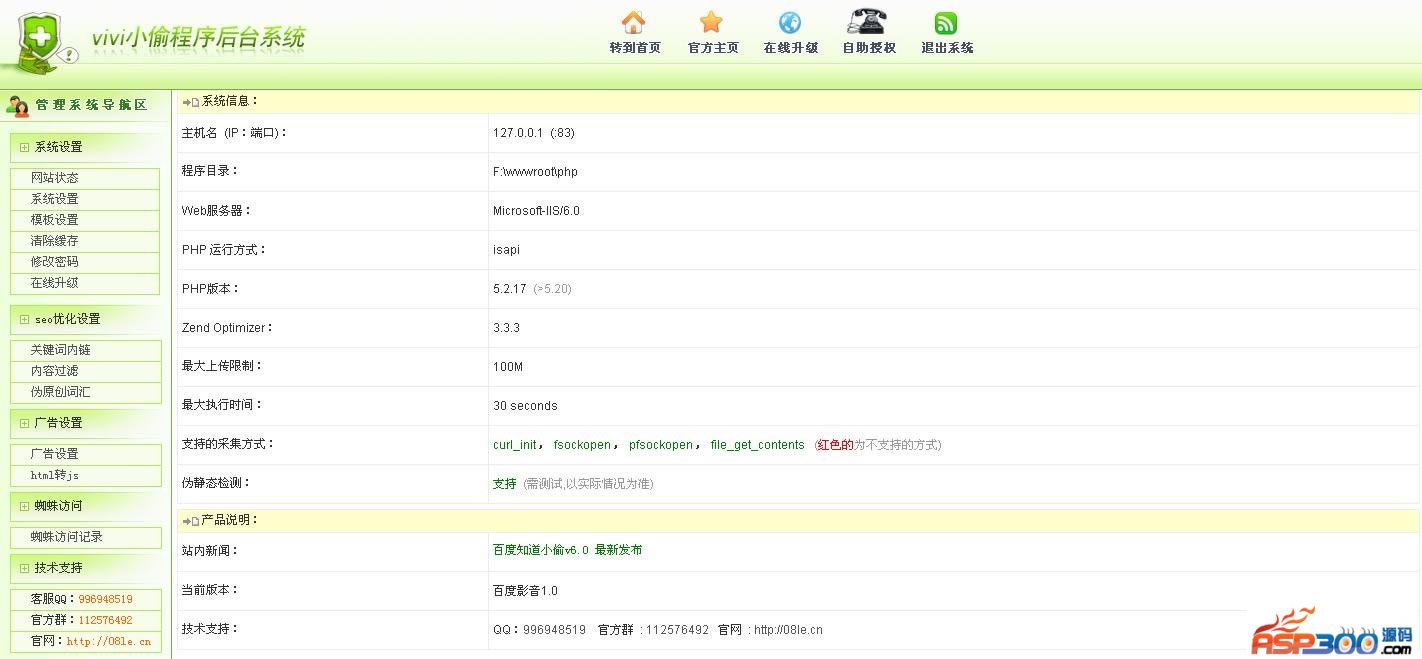Toggle the seo优化设置 section expander
Screen dimensions: 1422x659
click(x=24, y=319)
